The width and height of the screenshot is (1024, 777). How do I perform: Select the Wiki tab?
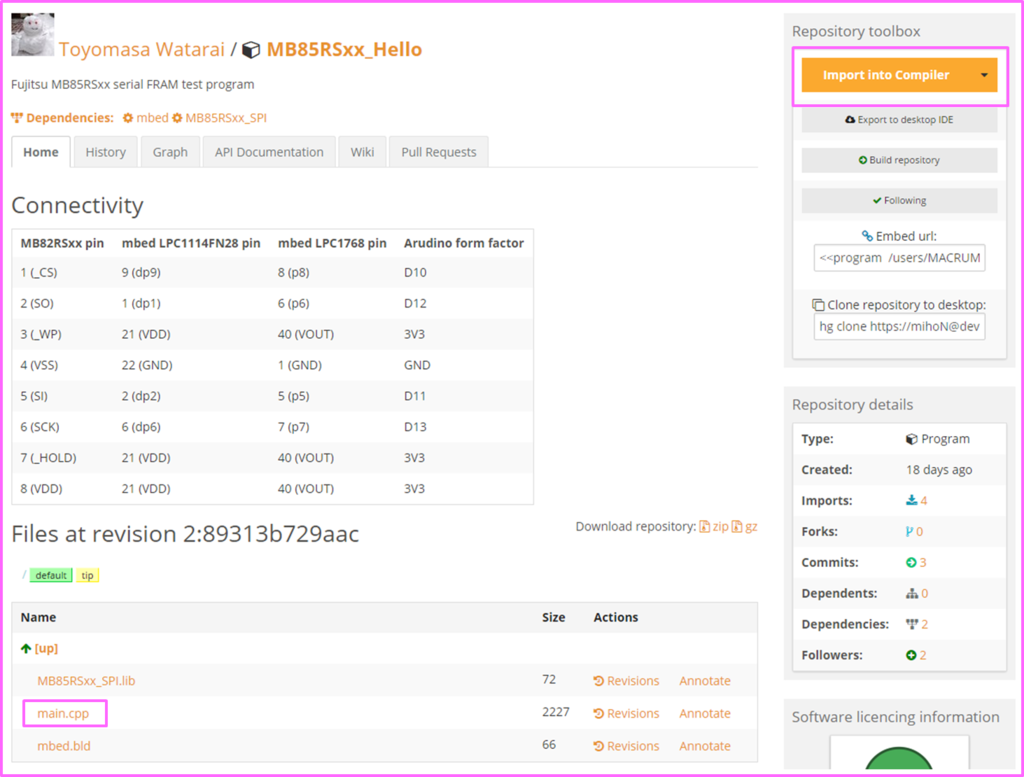[362, 152]
